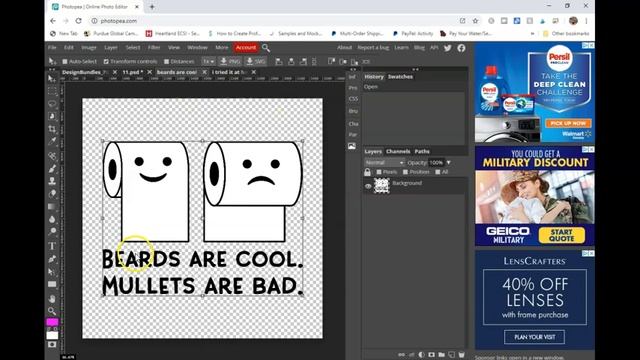Select the Lasso tool
This screenshot has height=360, width=640.
tap(52, 104)
